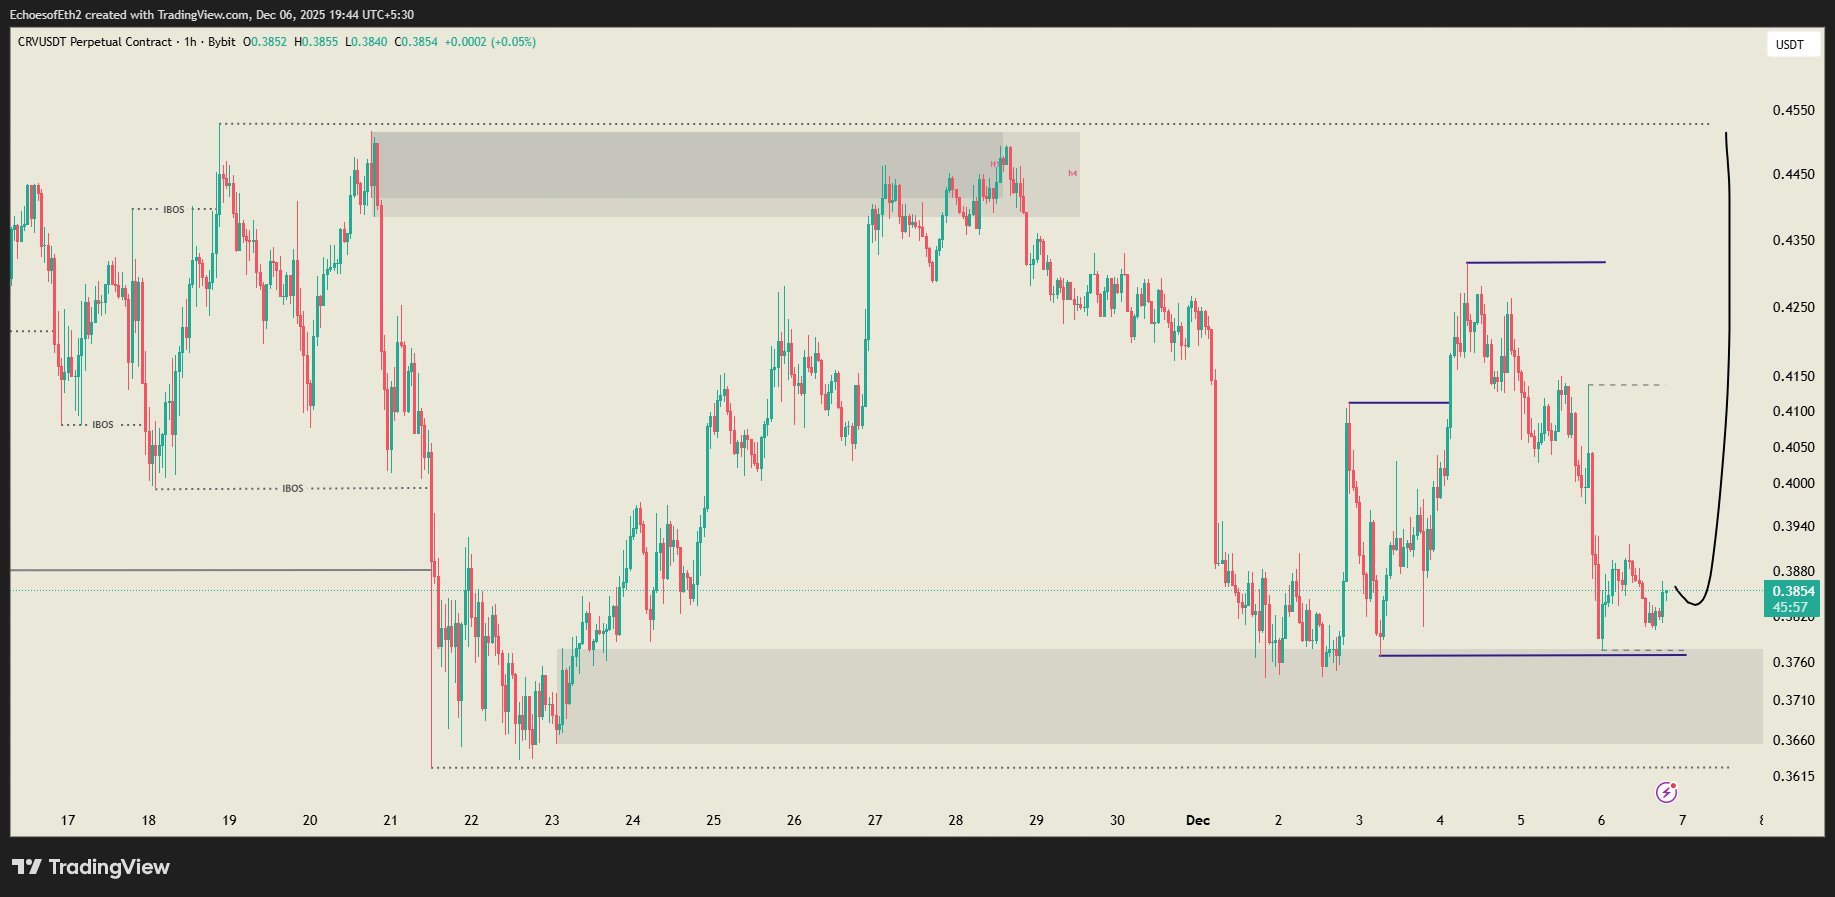
Task: Click date 18 on the time axis
Action: (148, 820)
